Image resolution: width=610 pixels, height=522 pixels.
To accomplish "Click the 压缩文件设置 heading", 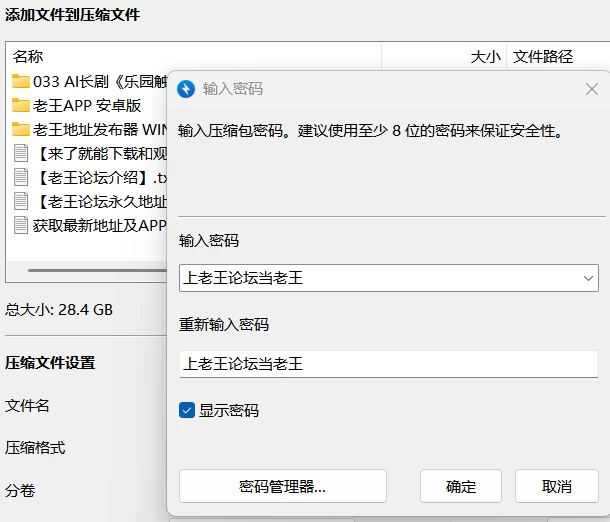I will 50,363.
